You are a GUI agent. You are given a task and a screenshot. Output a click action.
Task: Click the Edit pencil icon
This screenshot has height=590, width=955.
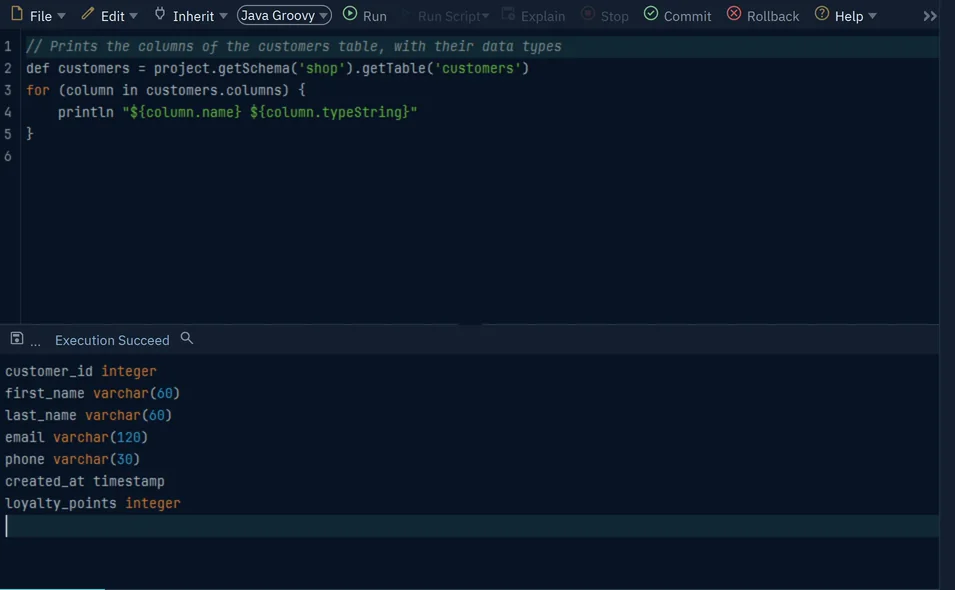(x=88, y=13)
